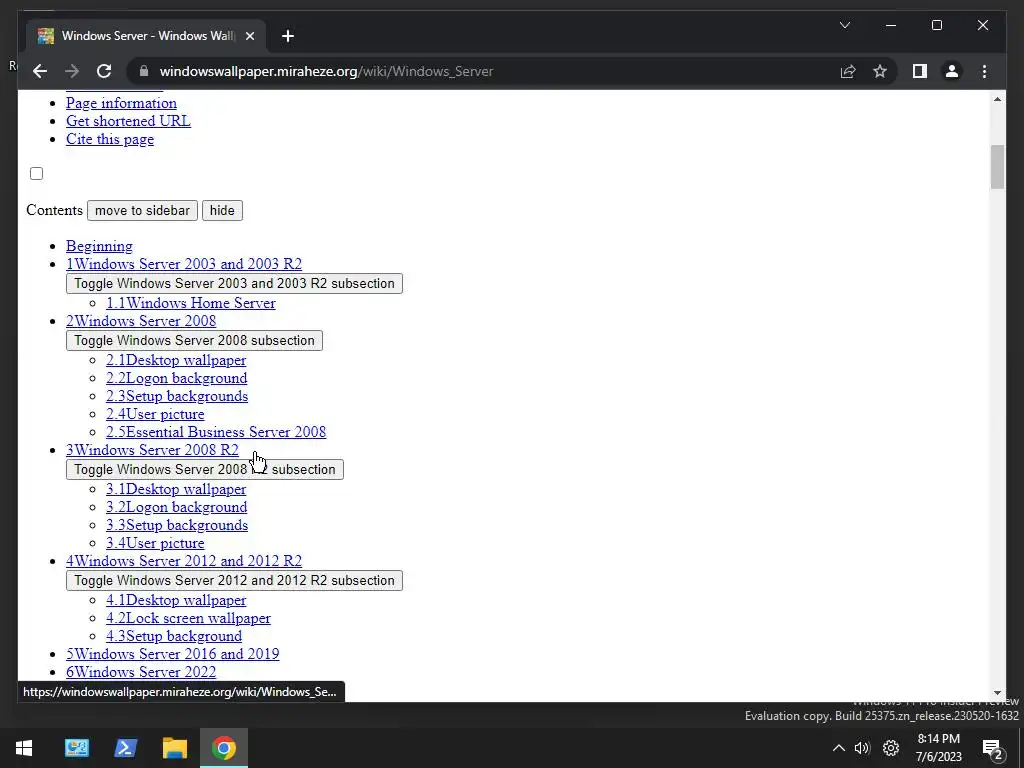1024x768 pixels.
Task: Reload the Windows Server wiki page
Action: tap(104, 71)
